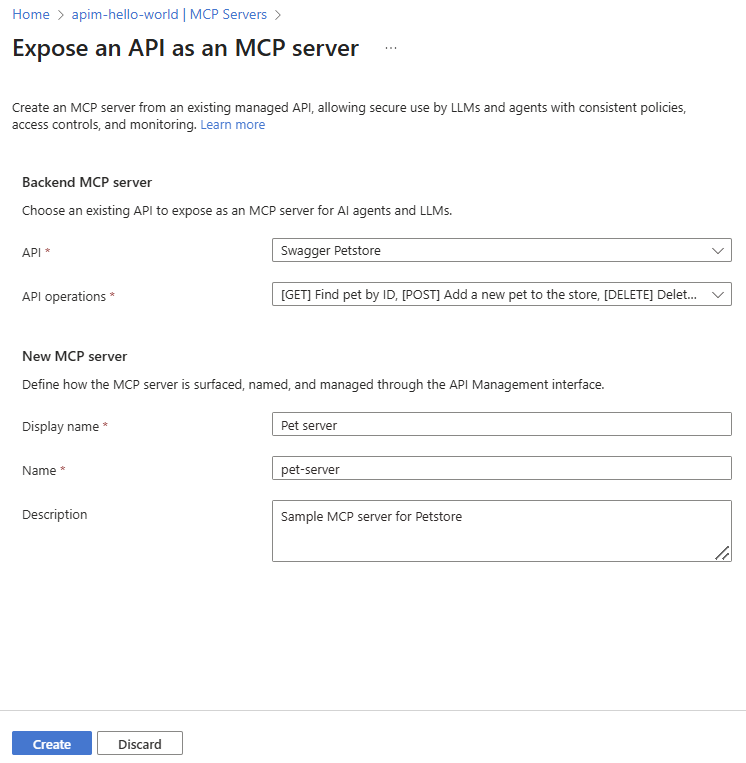Click the page title Expose an API
The image size is (746, 763).
pyautogui.click(x=185, y=48)
